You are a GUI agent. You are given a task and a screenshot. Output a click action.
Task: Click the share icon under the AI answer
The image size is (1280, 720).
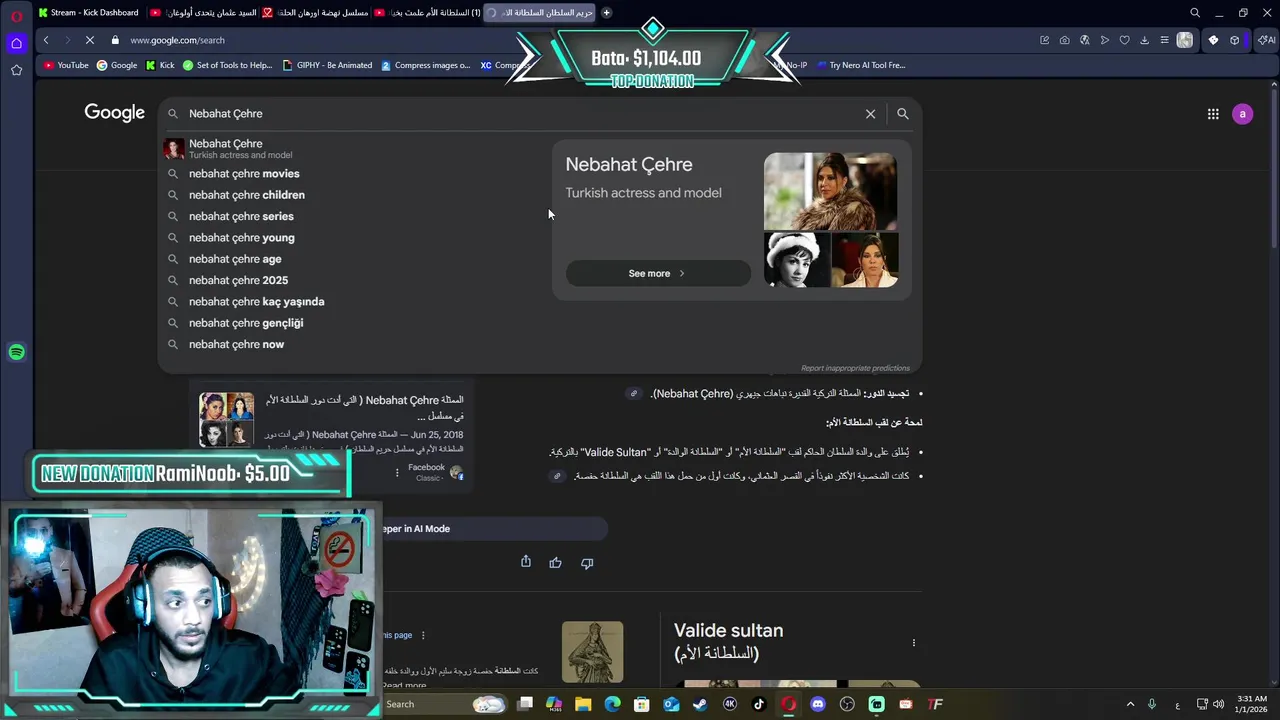point(526,562)
